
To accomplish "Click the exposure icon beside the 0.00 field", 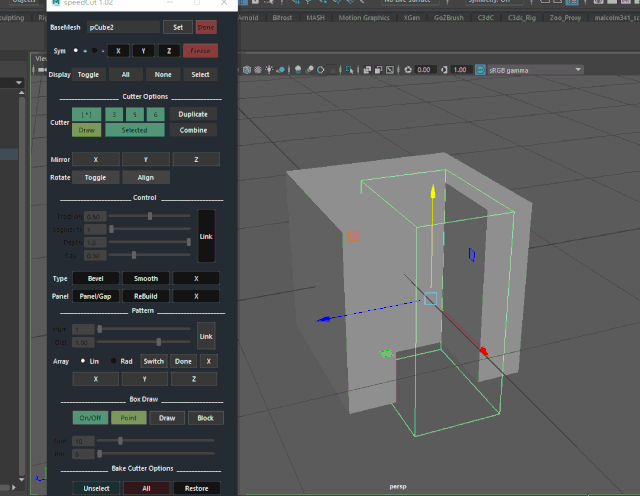I will pos(406,70).
